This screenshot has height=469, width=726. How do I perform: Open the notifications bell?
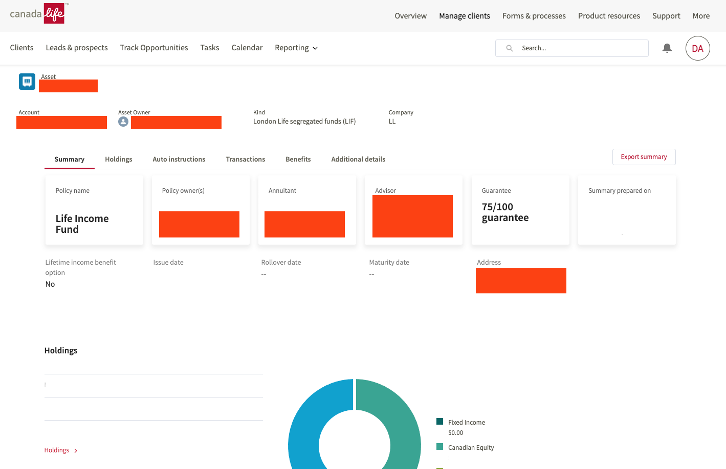[667, 48]
